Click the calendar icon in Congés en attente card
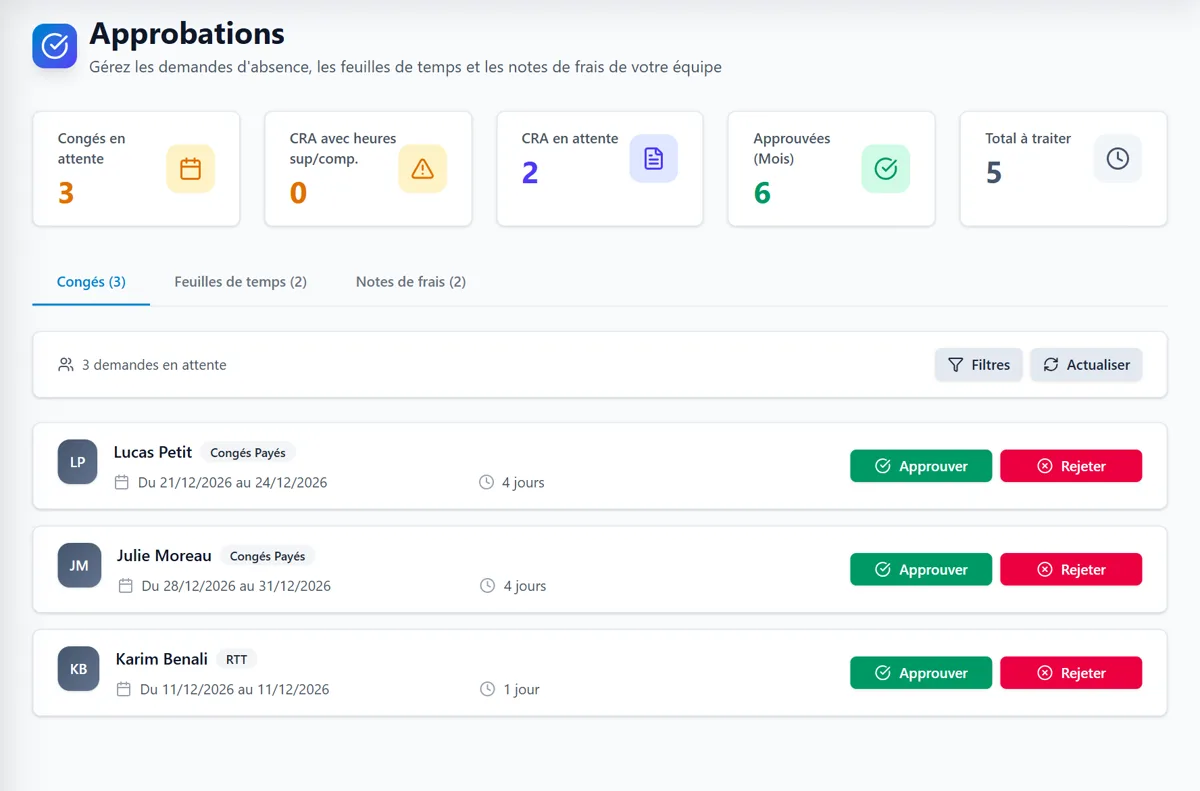The image size is (1200, 791). click(x=190, y=169)
